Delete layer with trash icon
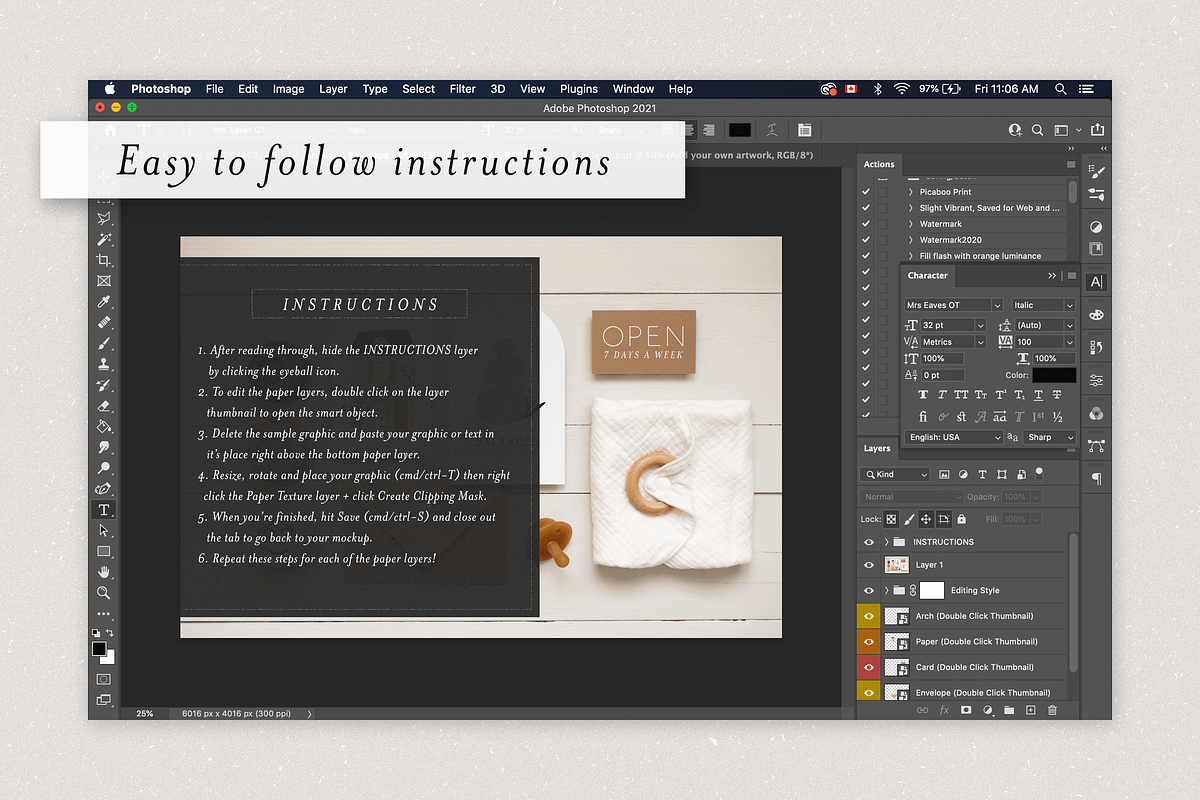 pyautogui.click(x=1052, y=710)
